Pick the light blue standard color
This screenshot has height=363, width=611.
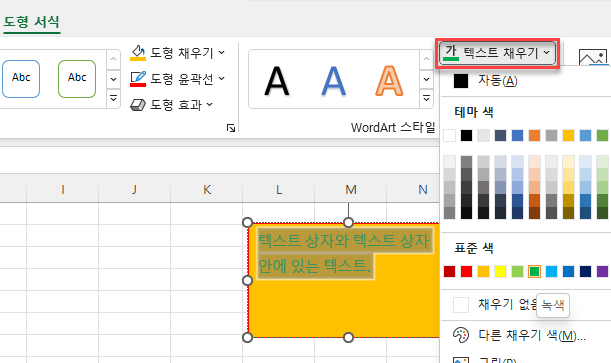[551, 271]
